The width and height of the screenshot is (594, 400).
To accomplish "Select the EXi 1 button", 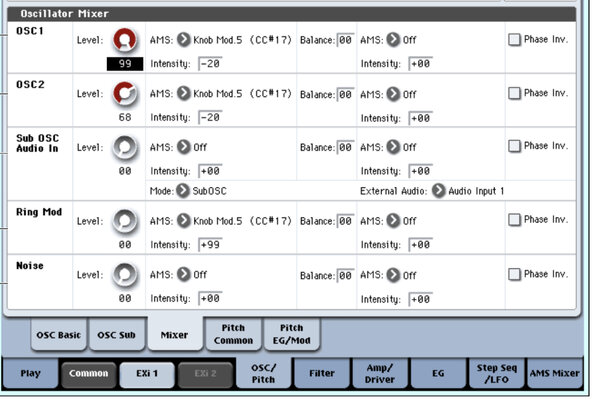I will pyautogui.click(x=147, y=373).
